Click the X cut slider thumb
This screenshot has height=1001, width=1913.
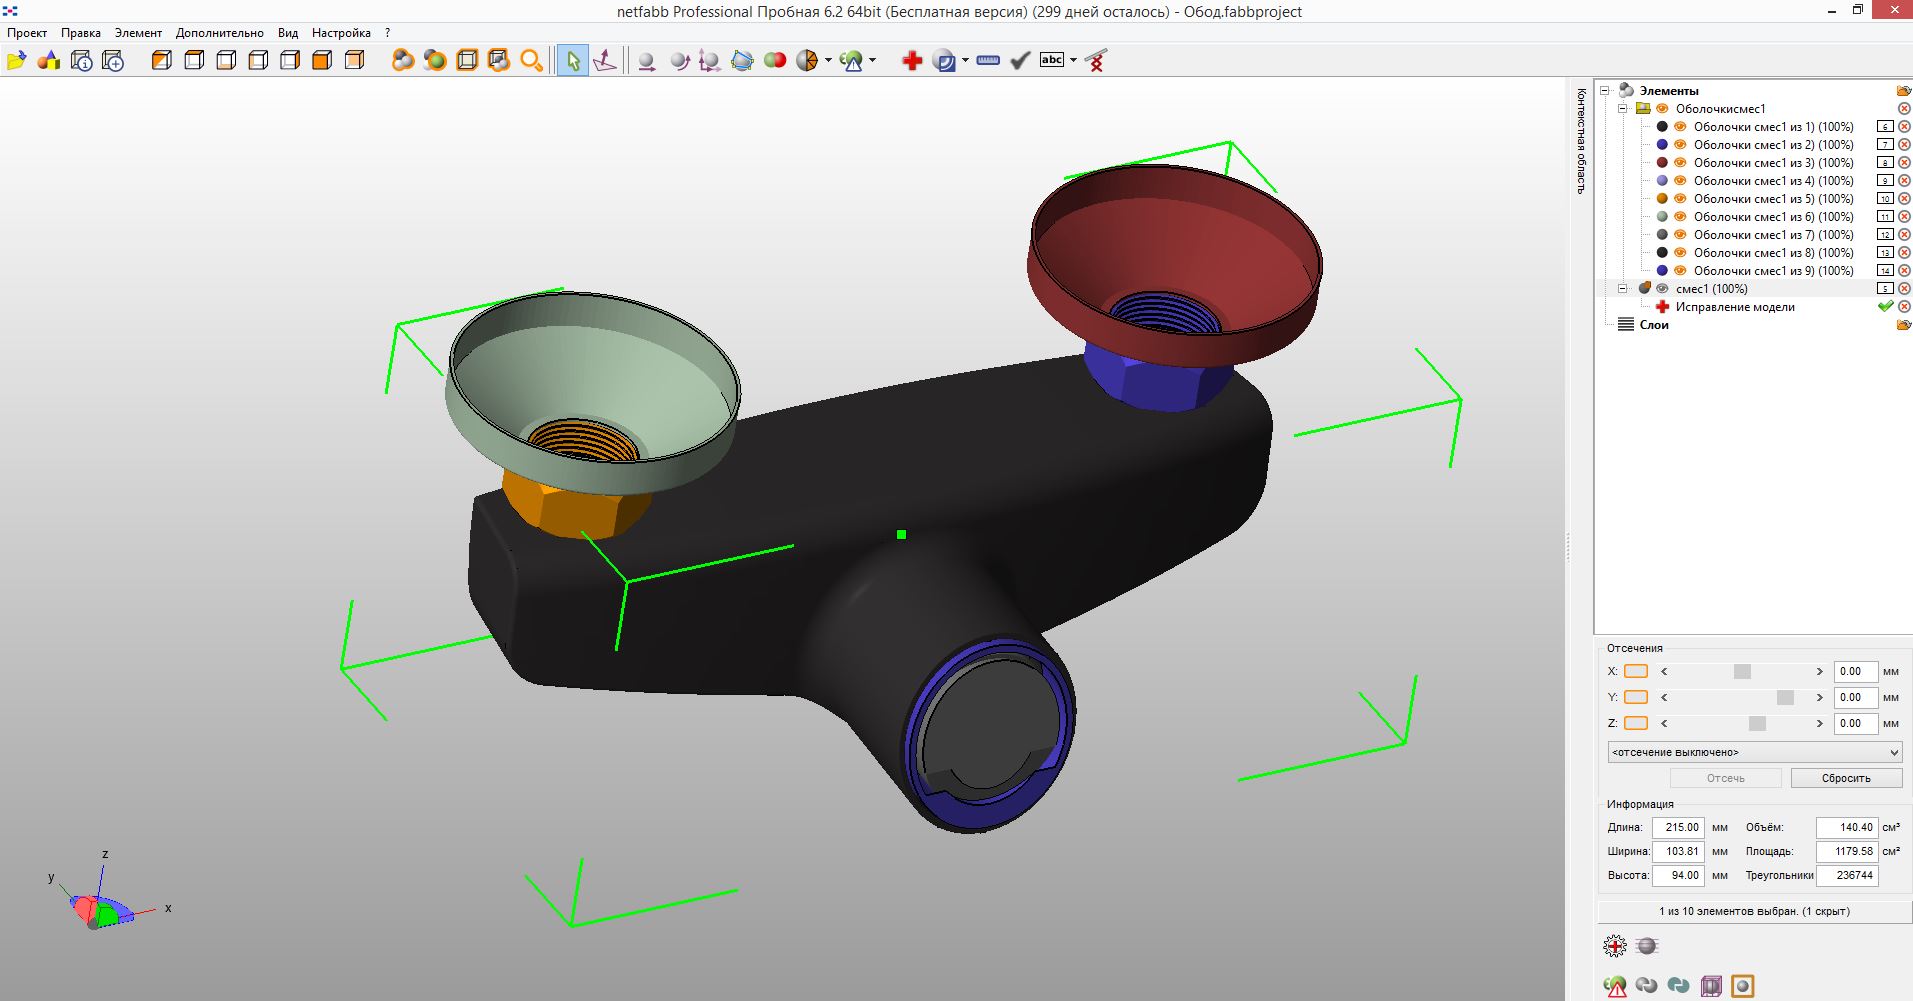point(1742,672)
